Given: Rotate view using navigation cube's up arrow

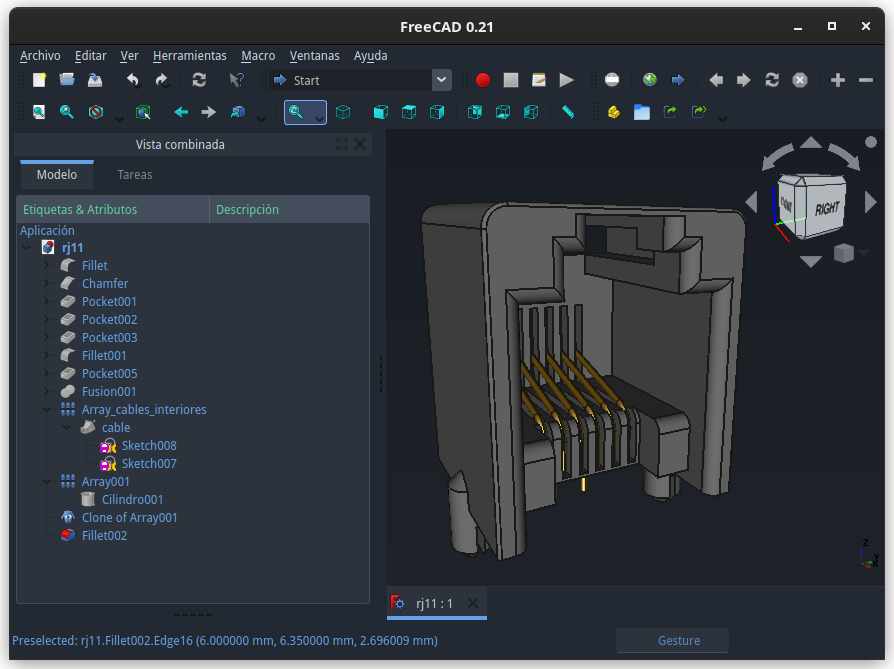Looking at the screenshot, I should (811, 143).
